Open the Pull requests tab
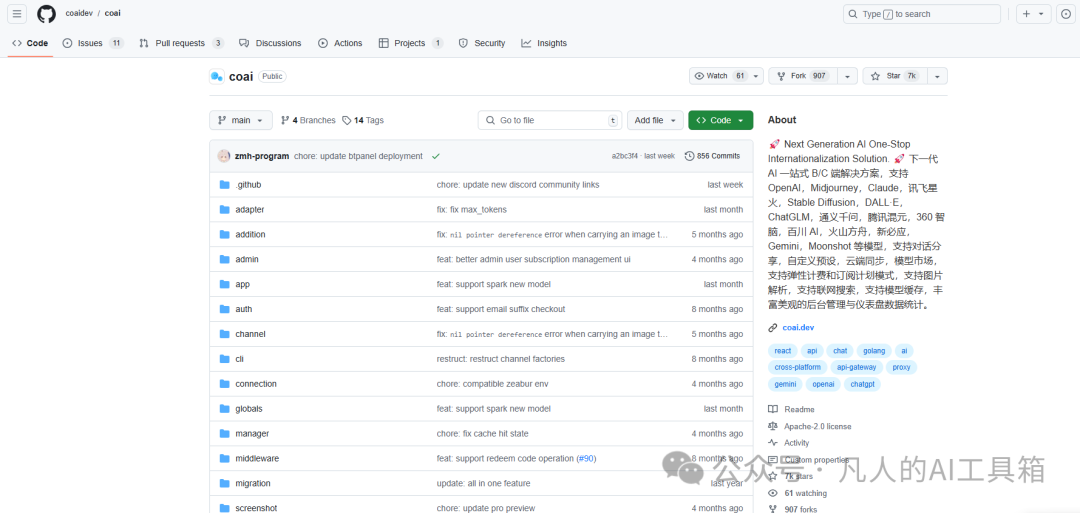The image size is (1080, 513). [x=181, y=43]
